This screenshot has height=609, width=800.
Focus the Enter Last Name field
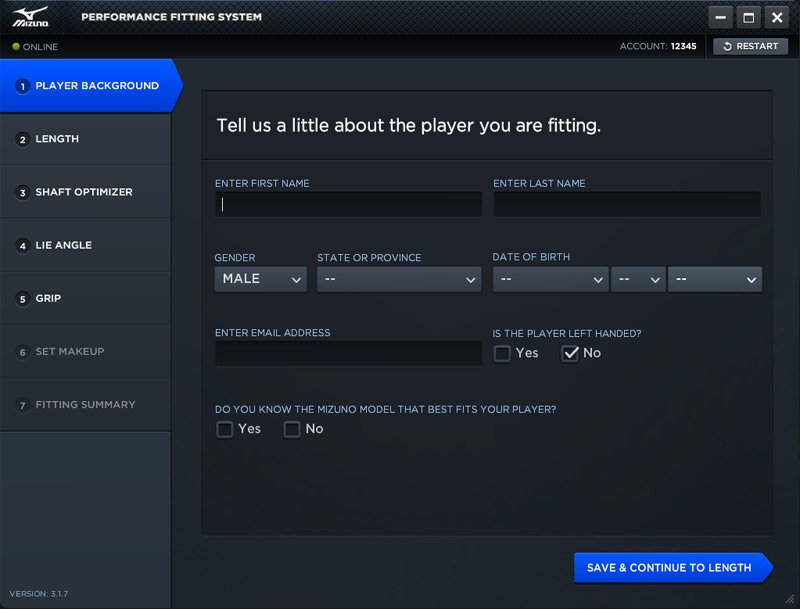pyautogui.click(x=627, y=204)
